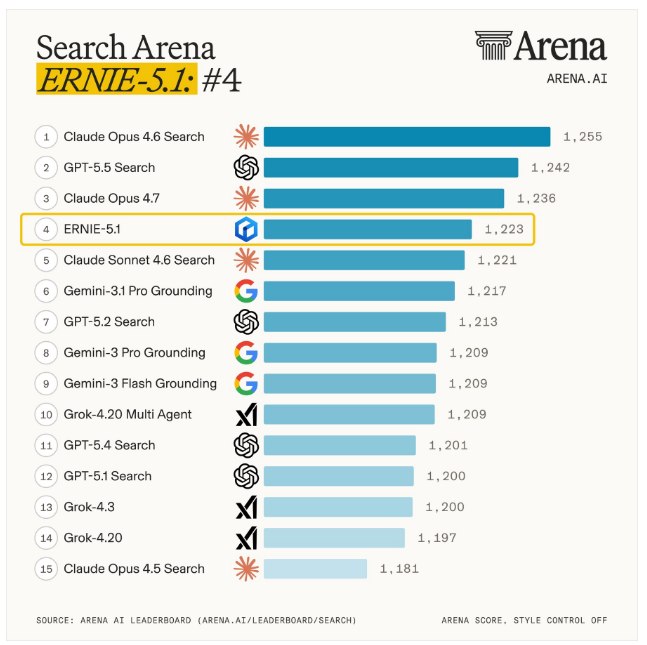Select rank circle number 1

pos(46,137)
